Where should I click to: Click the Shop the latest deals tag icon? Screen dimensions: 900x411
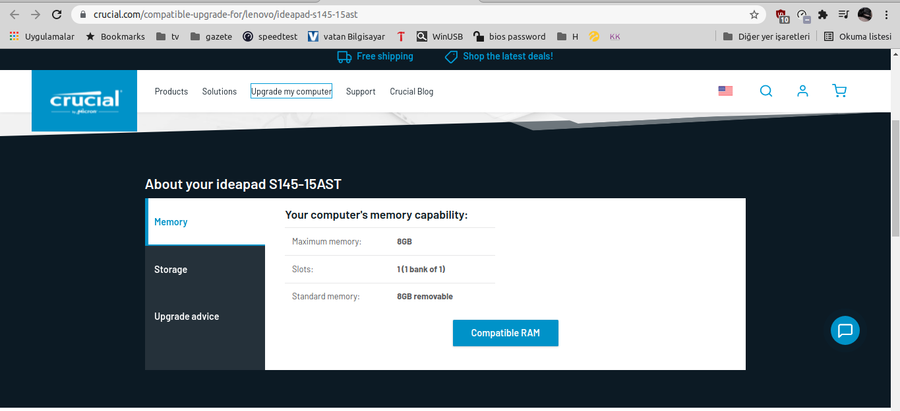tap(451, 57)
